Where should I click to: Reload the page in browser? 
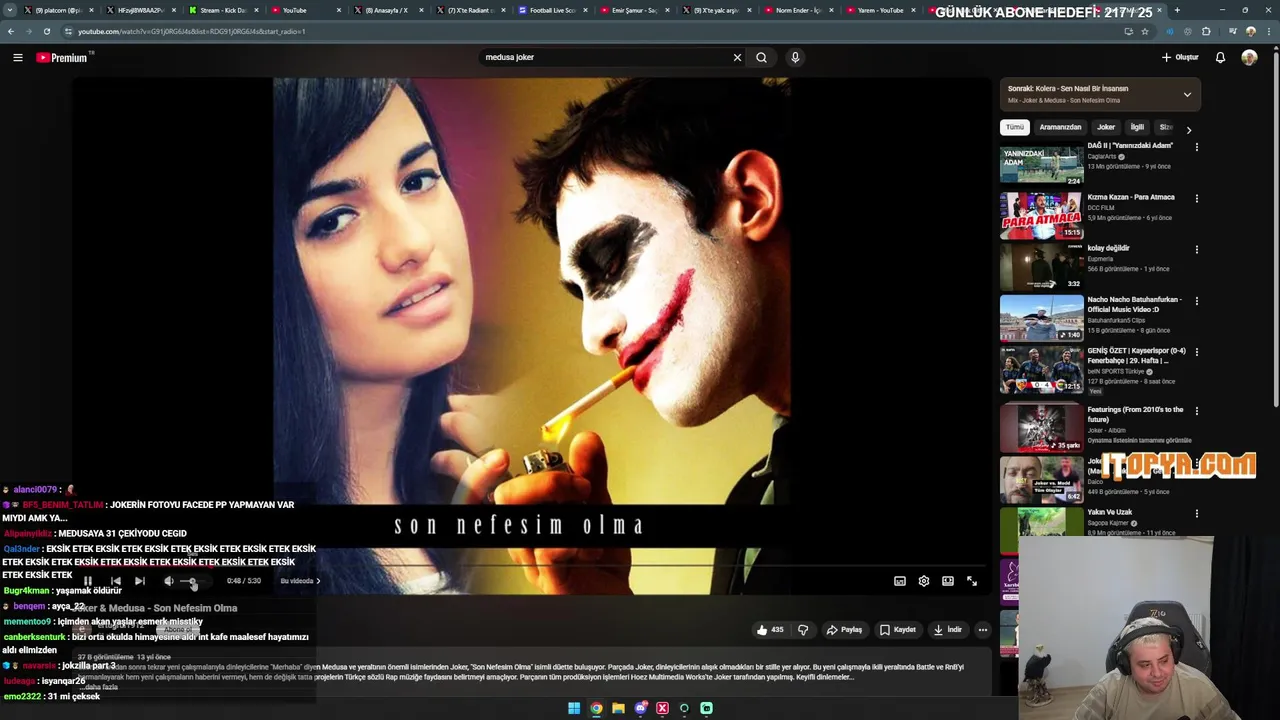click(x=47, y=31)
